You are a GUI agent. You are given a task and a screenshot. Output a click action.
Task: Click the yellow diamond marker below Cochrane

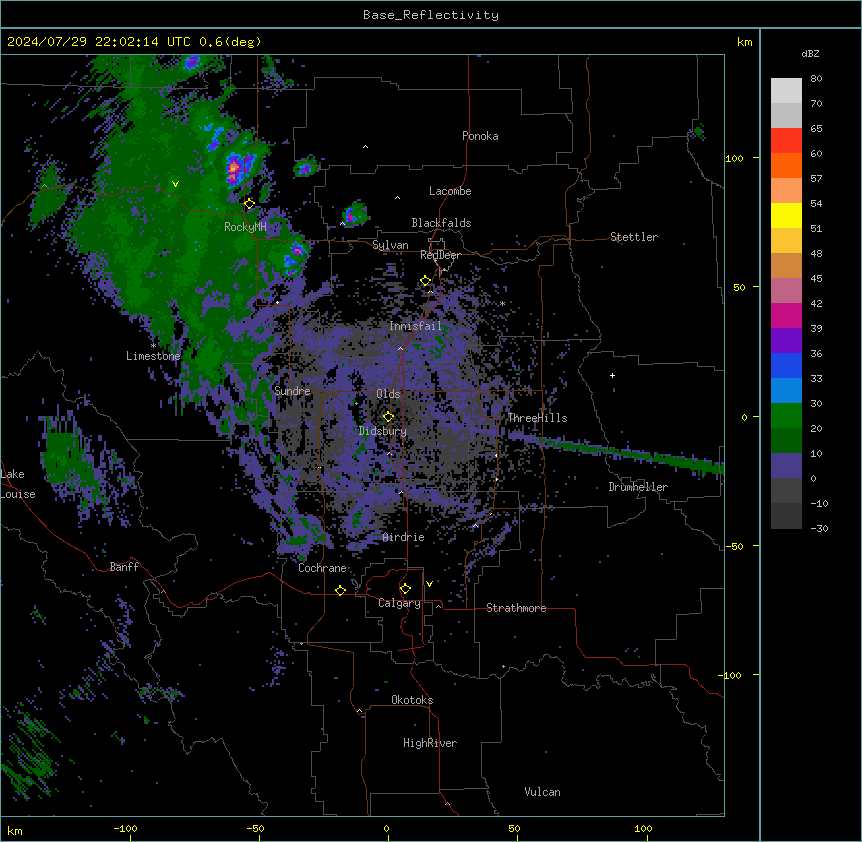pos(340,590)
